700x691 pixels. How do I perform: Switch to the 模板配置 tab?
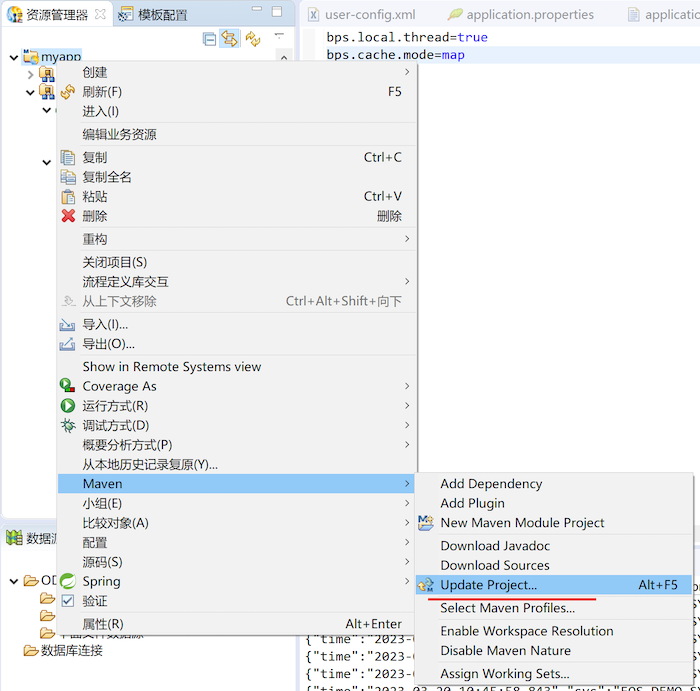[162, 14]
